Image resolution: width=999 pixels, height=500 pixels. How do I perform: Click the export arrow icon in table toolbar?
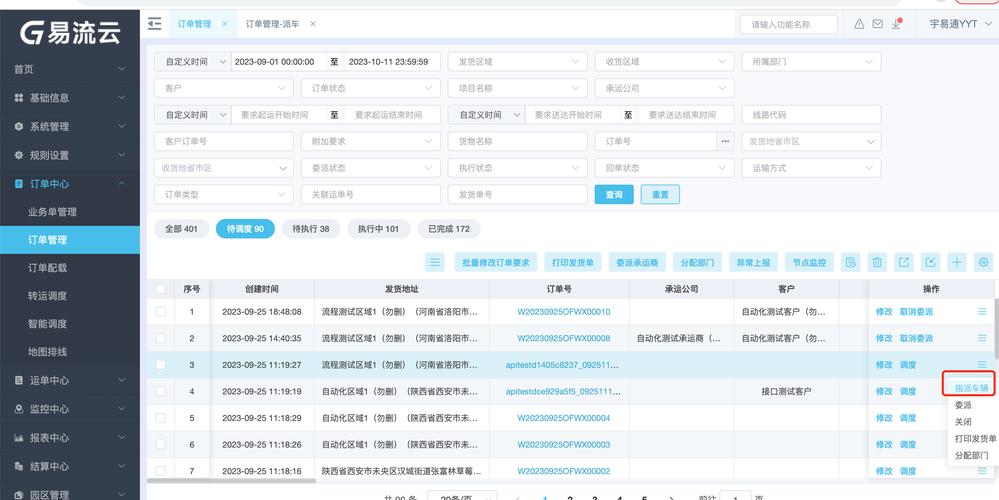(903, 262)
